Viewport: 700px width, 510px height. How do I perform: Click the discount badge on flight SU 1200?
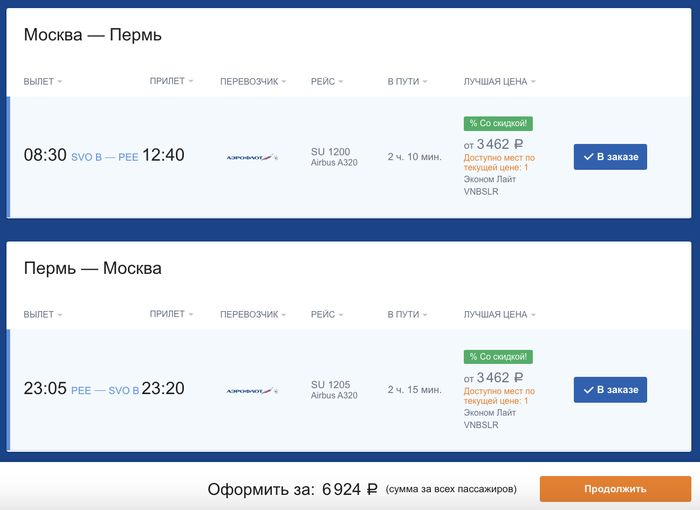[497, 123]
